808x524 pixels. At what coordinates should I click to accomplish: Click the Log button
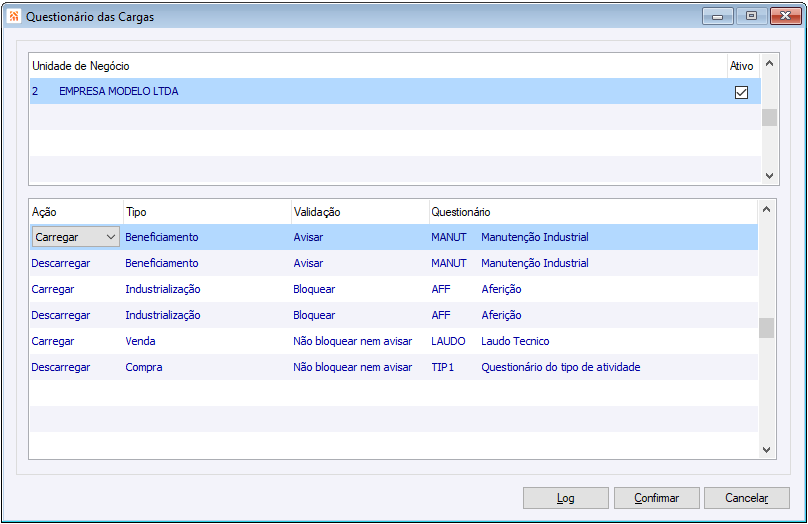coord(565,498)
